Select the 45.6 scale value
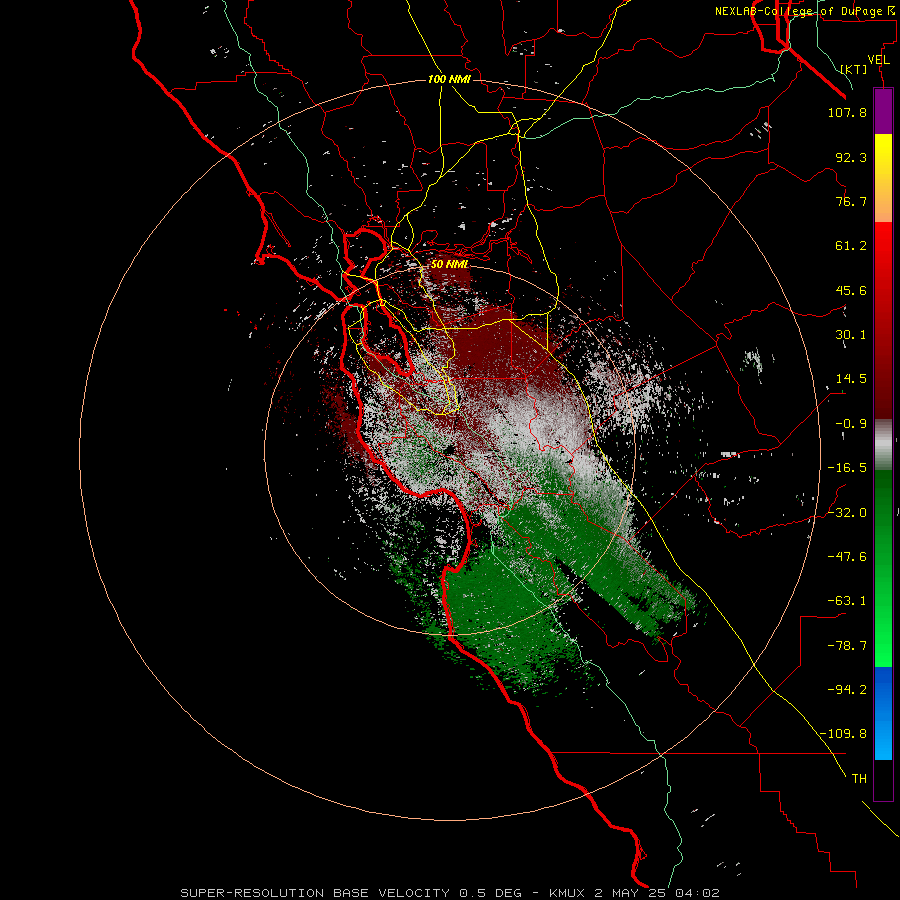The height and width of the screenshot is (900, 900). pyautogui.click(x=851, y=290)
